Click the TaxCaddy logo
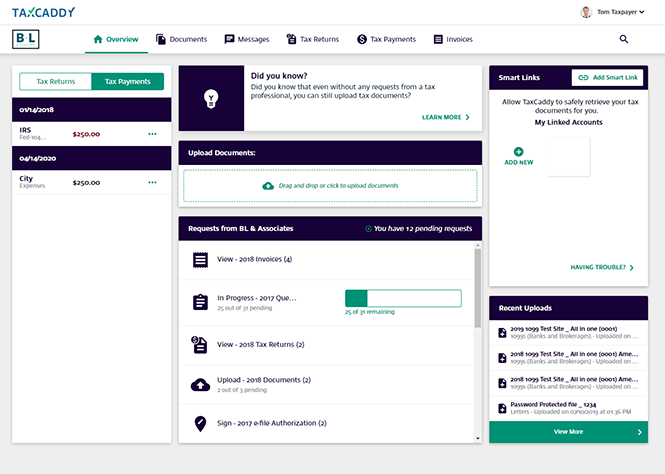The image size is (665, 474). pos(43,12)
